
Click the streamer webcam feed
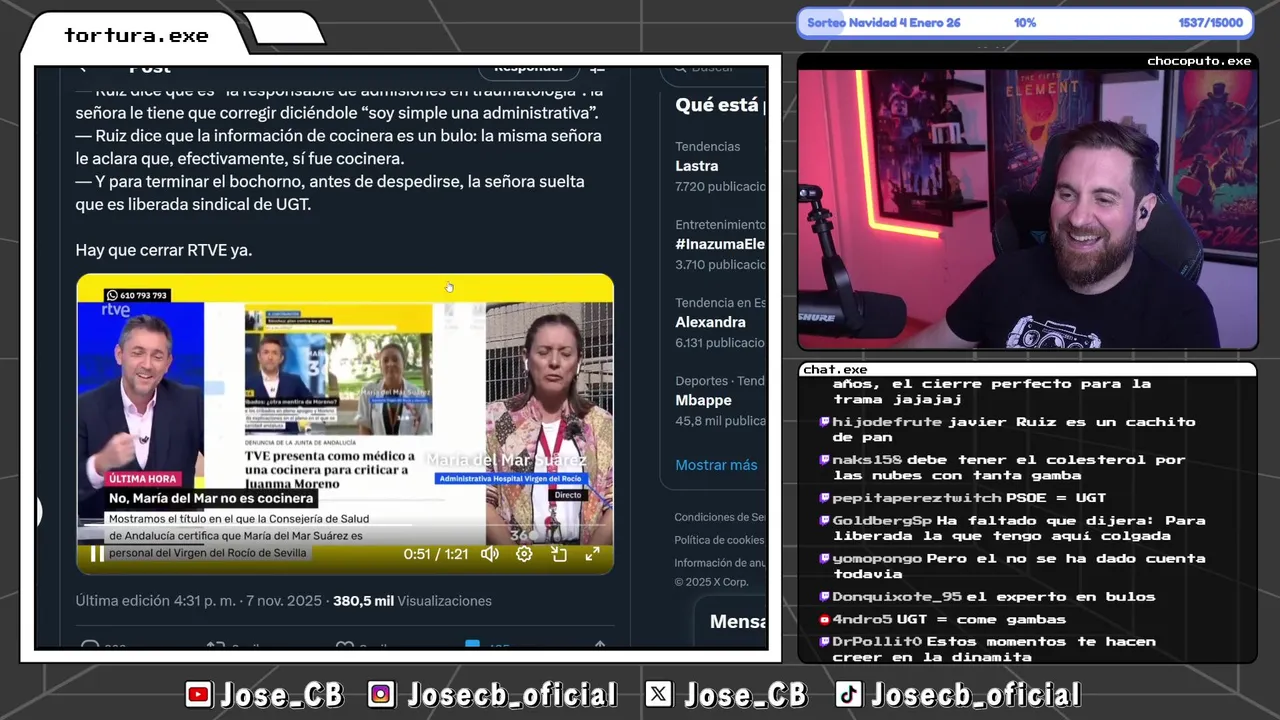point(1027,209)
